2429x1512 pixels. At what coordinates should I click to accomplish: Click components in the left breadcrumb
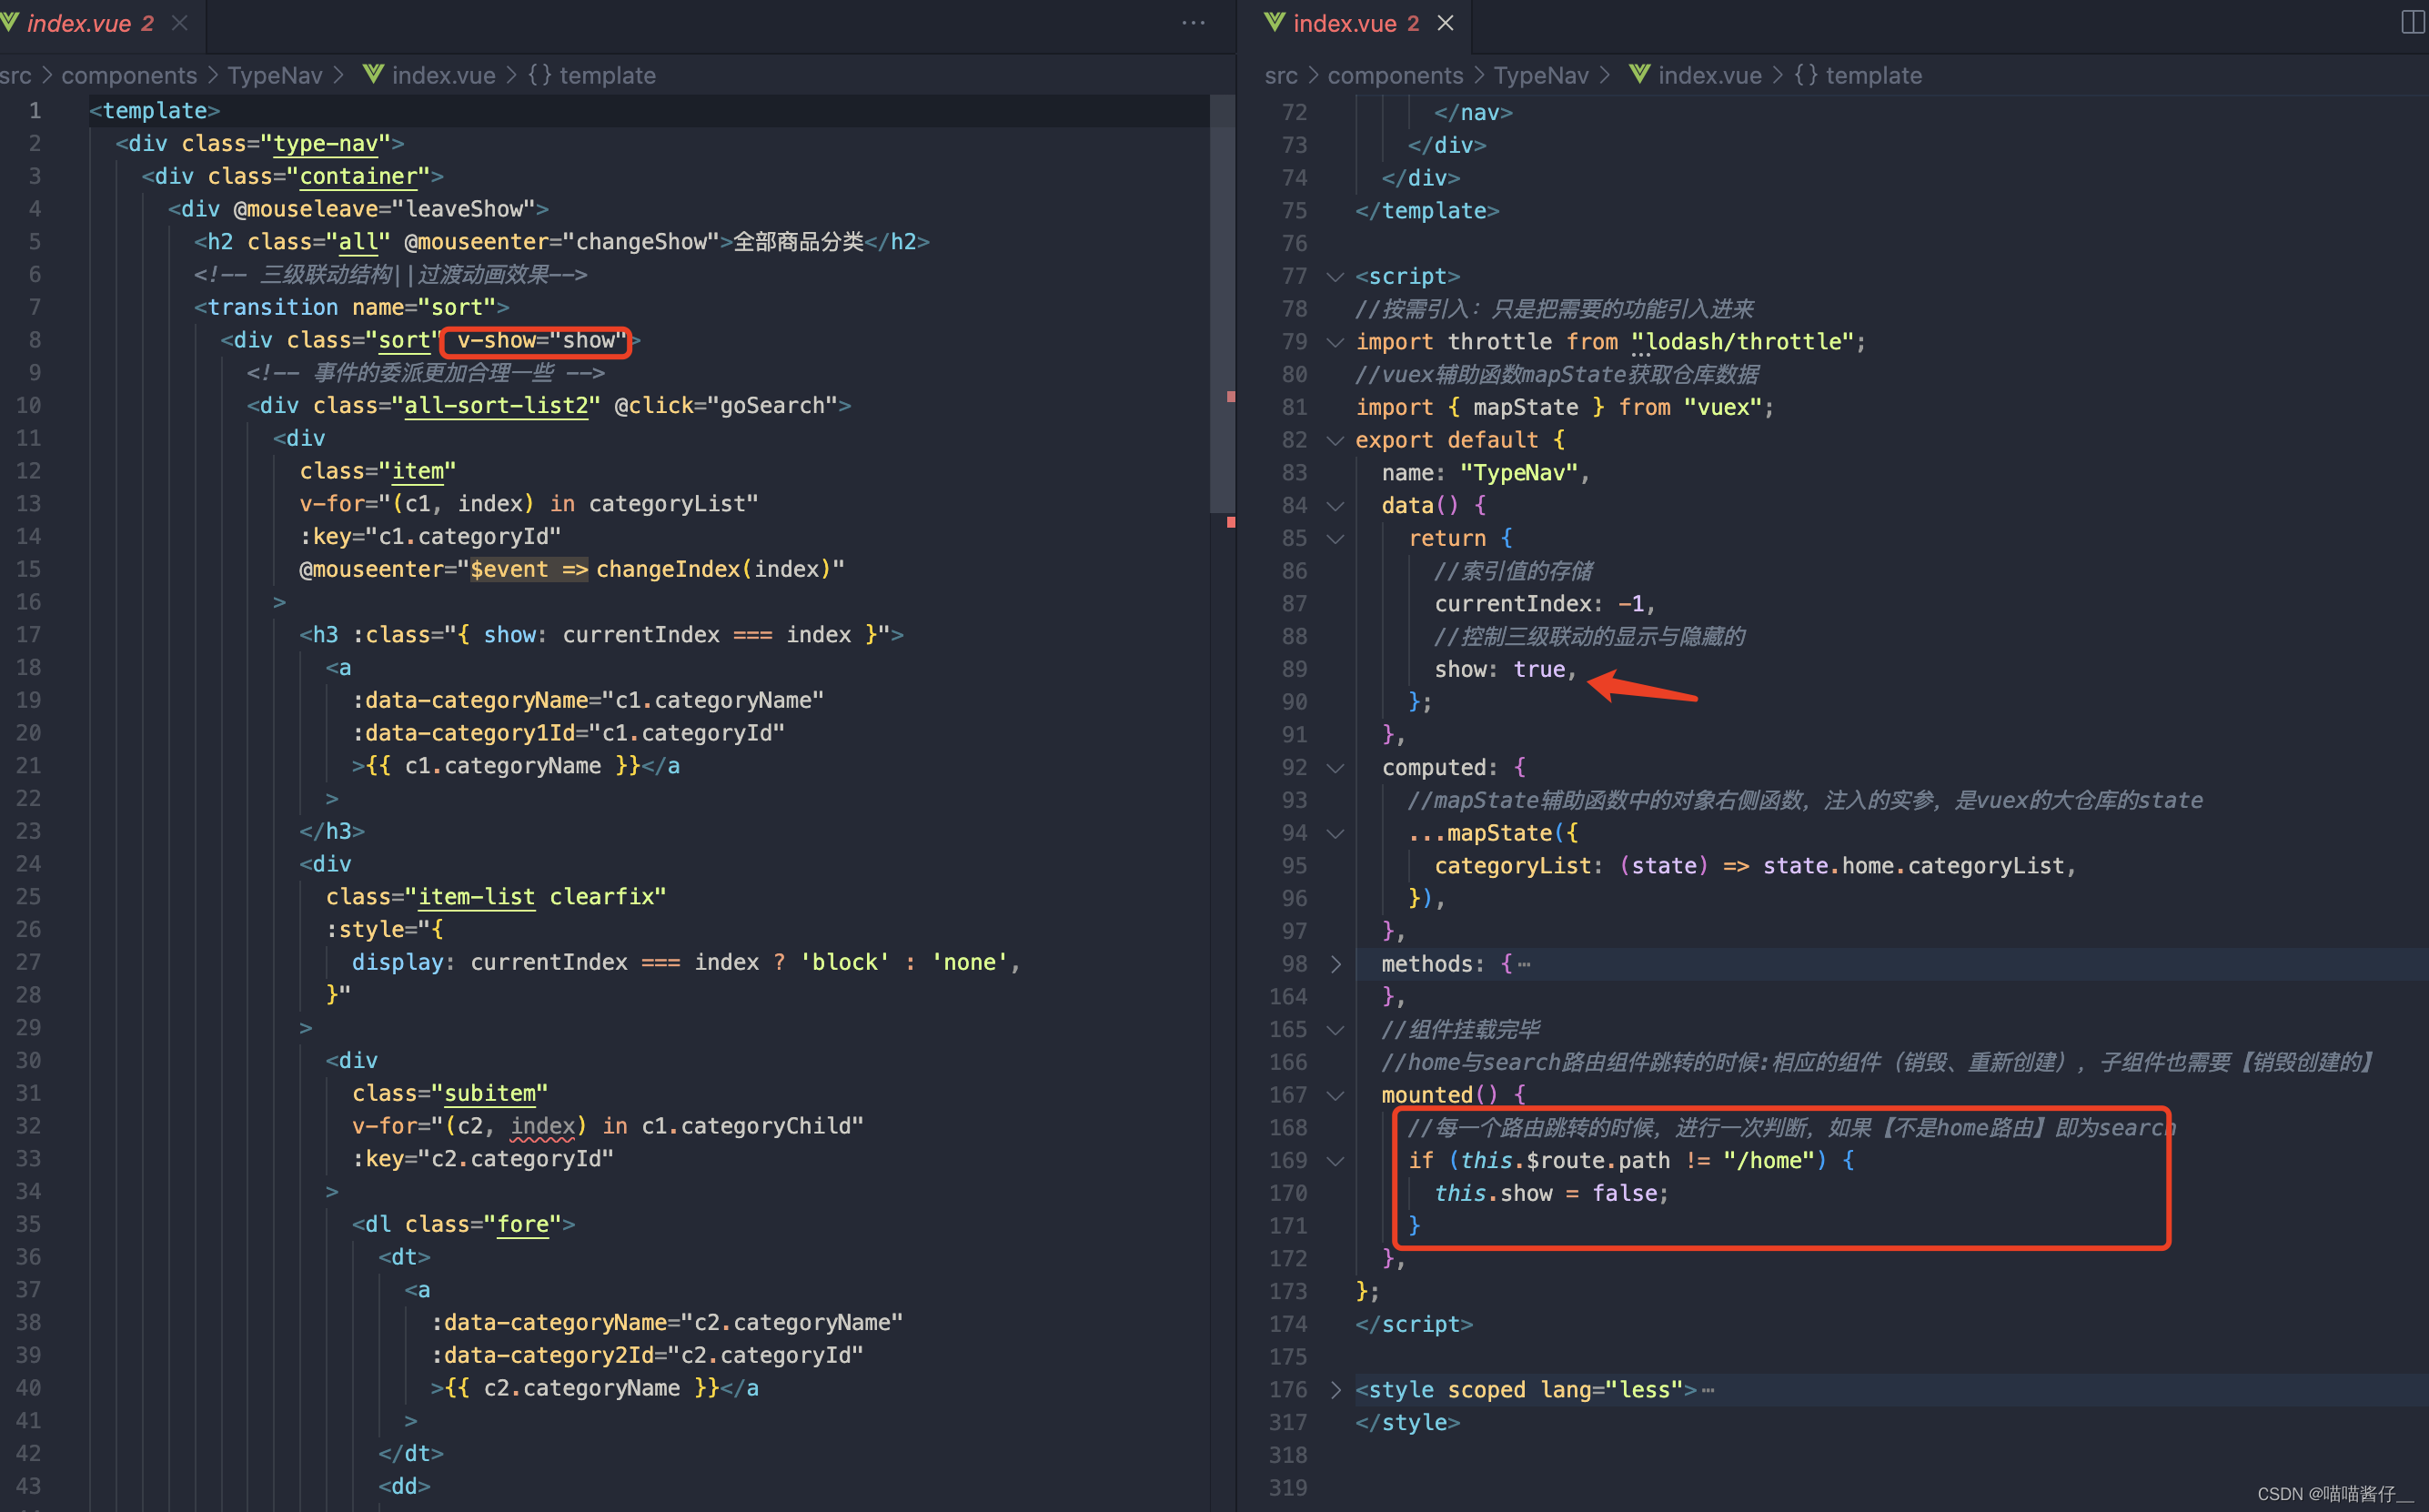[129, 75]
